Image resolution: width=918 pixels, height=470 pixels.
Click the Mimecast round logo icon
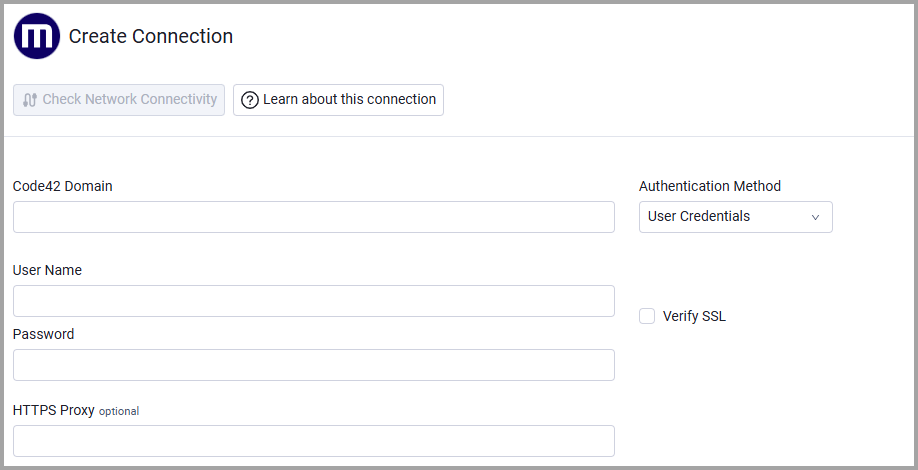tap(37, 36)
